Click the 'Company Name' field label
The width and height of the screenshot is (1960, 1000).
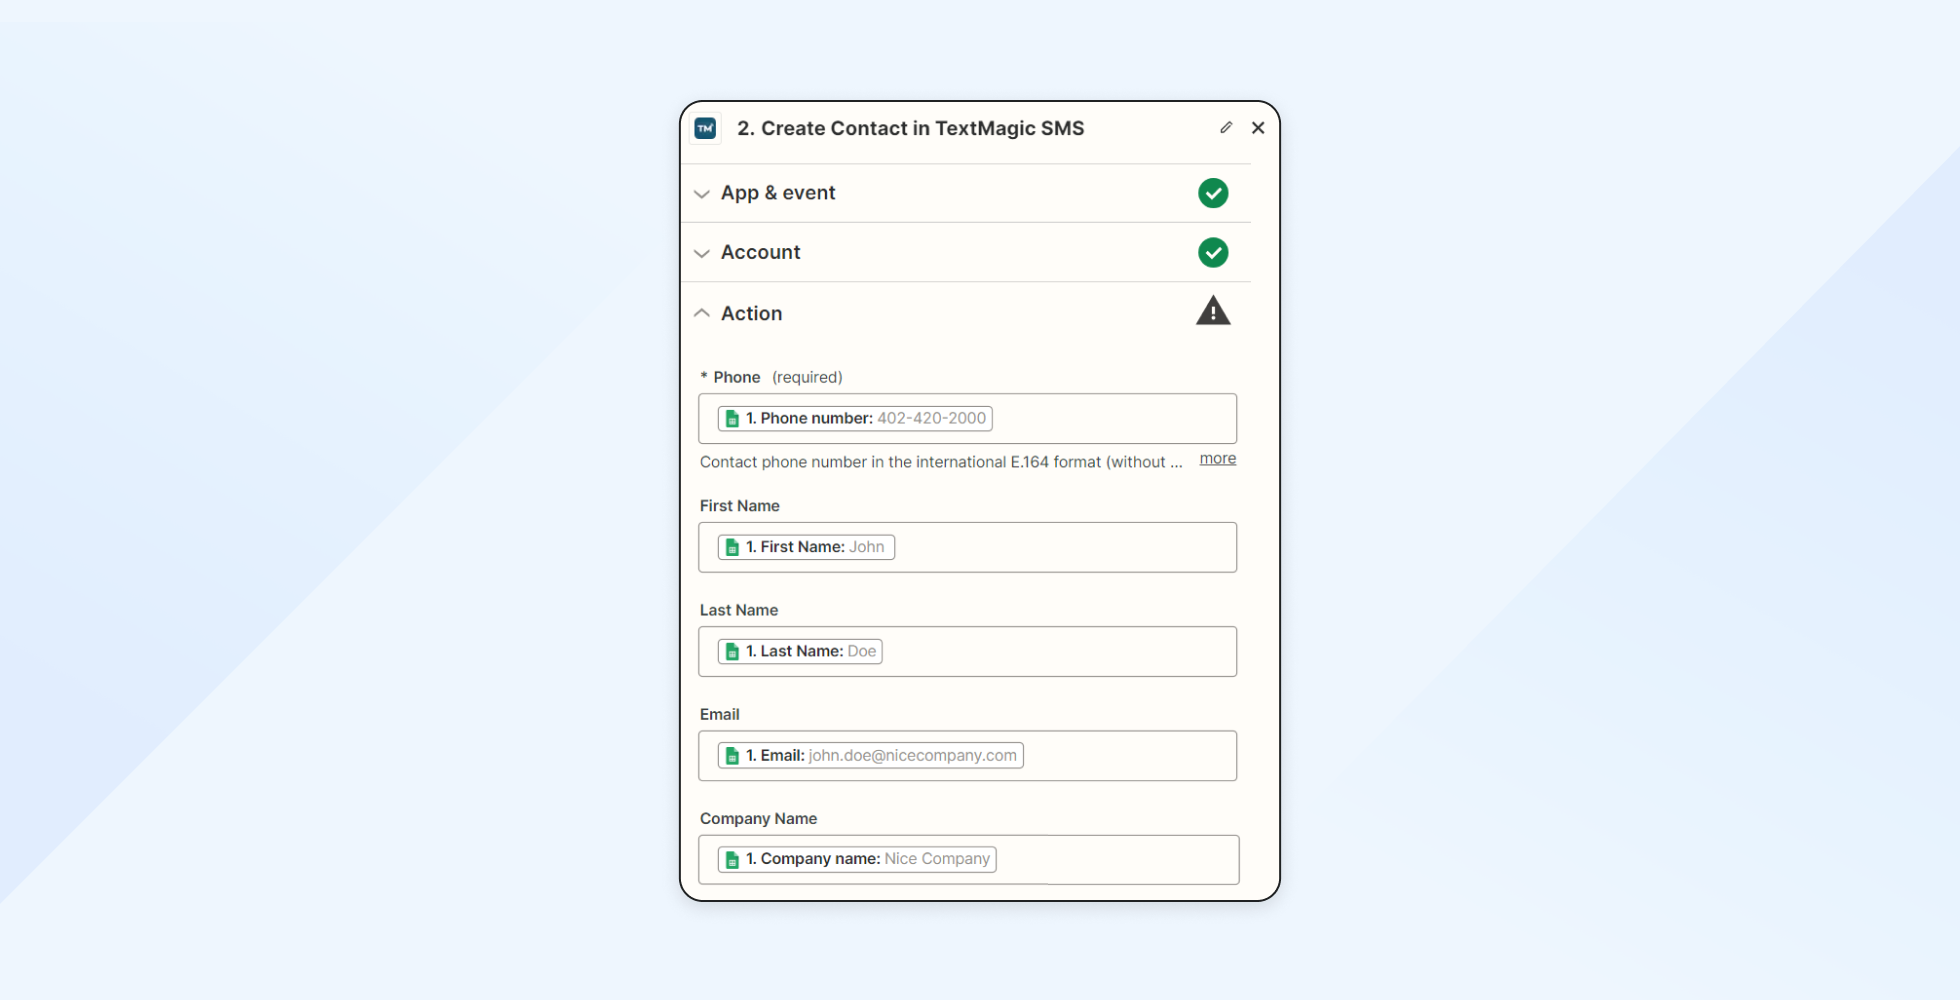(758, 818)
